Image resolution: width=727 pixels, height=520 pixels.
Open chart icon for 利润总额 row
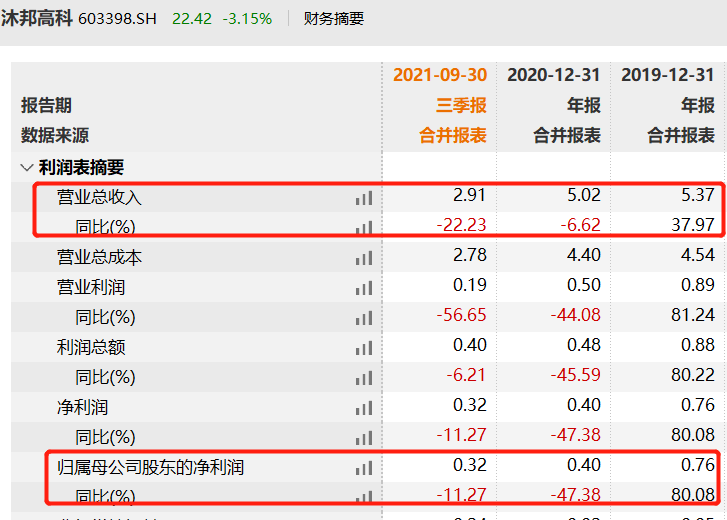(364, 348)
